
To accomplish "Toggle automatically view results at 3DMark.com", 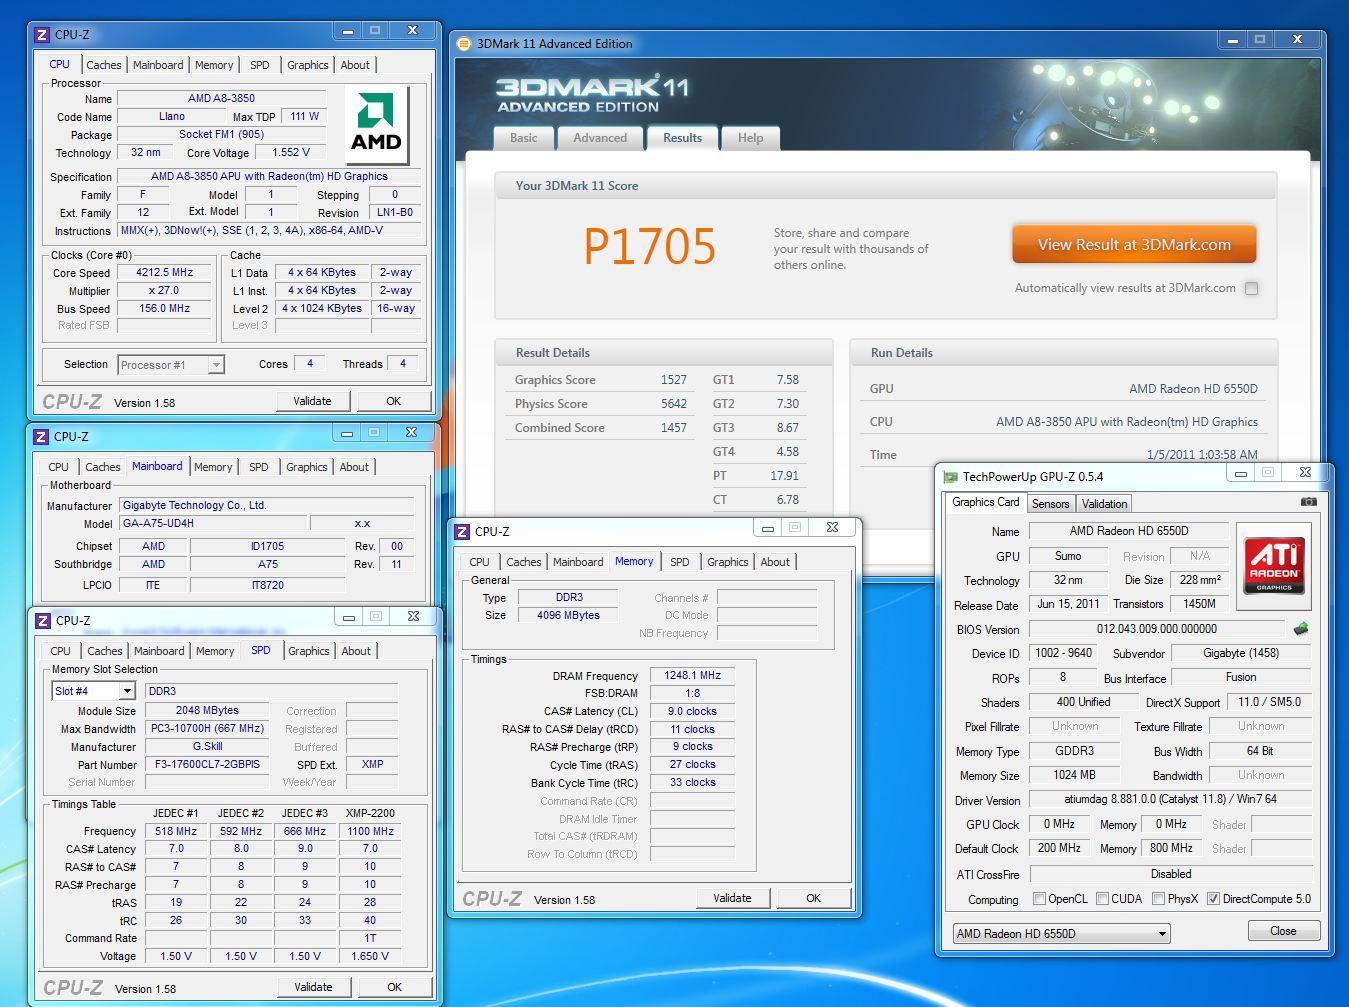I will [1251, 288].
